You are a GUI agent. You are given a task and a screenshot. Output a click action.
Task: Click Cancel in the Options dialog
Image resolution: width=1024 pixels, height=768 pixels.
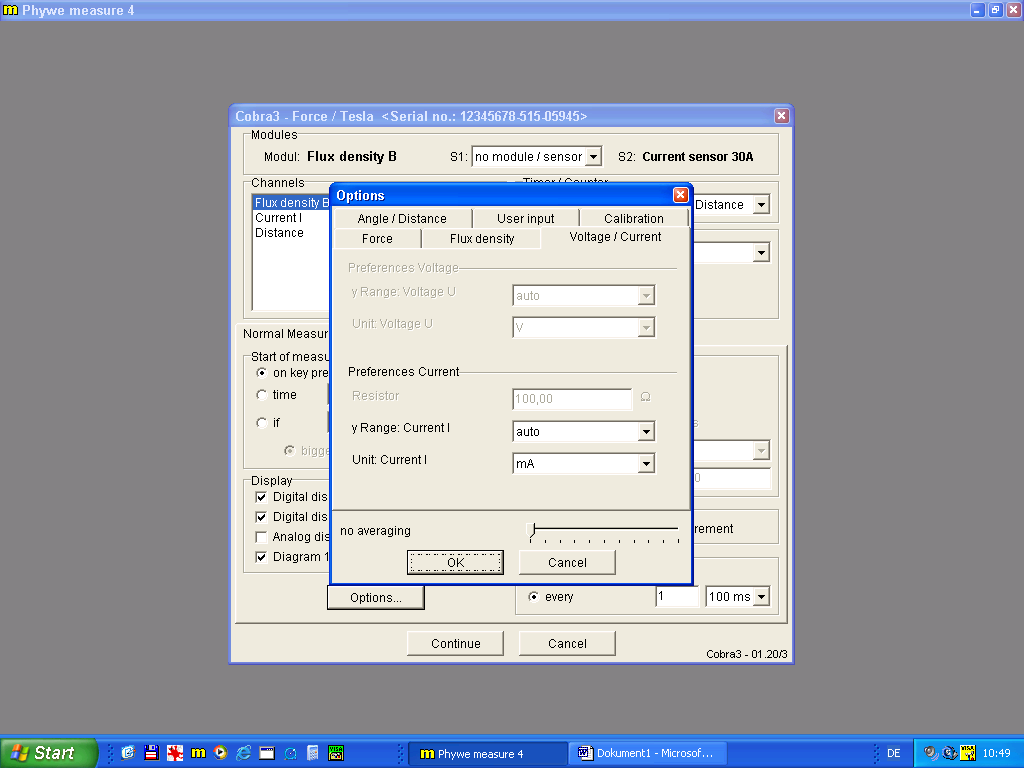(x=567, y=562)
